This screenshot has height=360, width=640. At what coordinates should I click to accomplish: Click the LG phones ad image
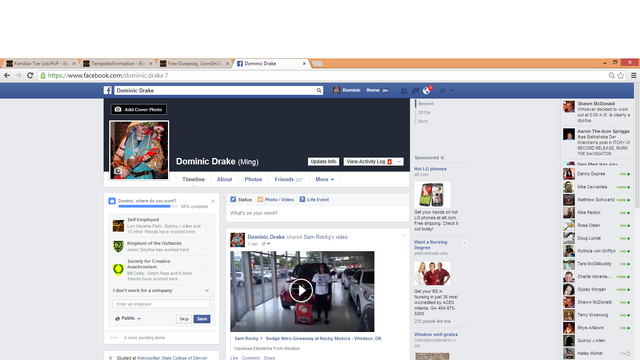coord(432,195)
